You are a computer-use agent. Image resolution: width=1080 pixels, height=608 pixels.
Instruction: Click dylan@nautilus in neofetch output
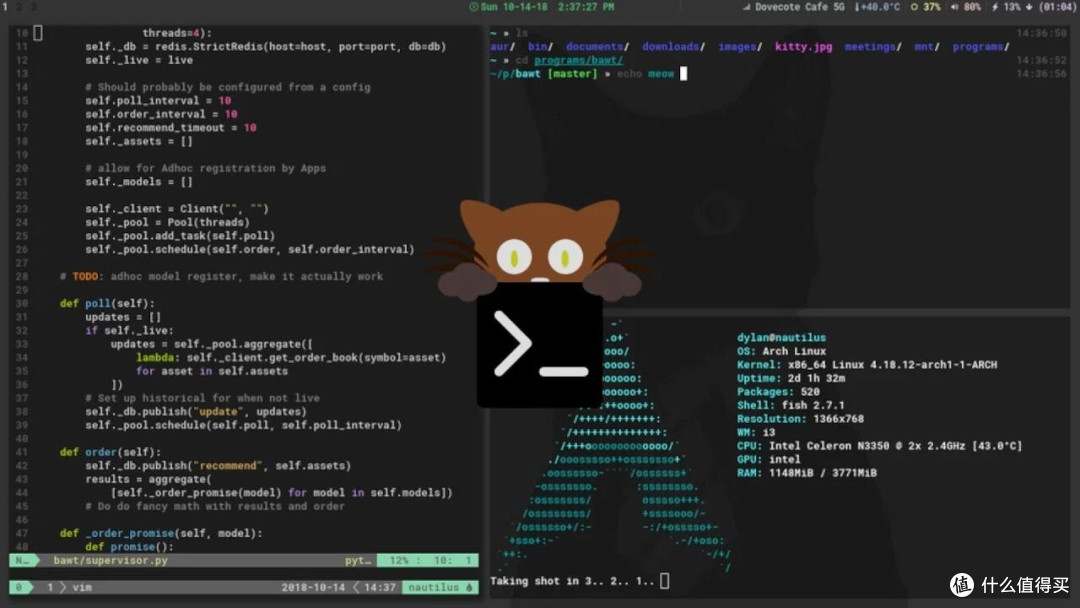click(781, 337)
